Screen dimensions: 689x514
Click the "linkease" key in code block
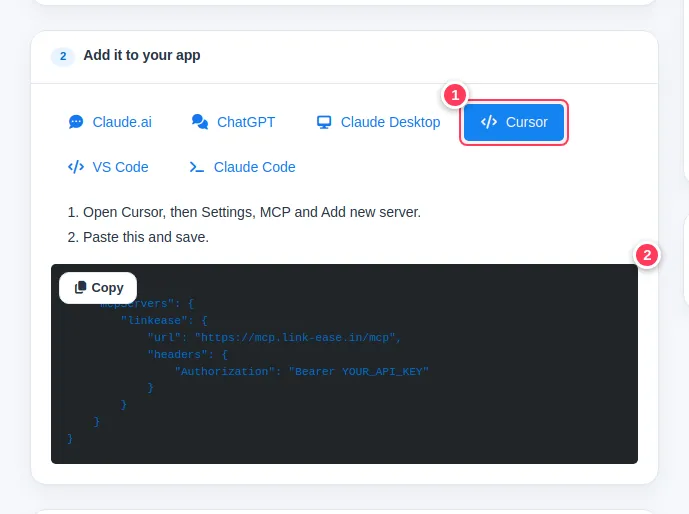tap(157, 321)
